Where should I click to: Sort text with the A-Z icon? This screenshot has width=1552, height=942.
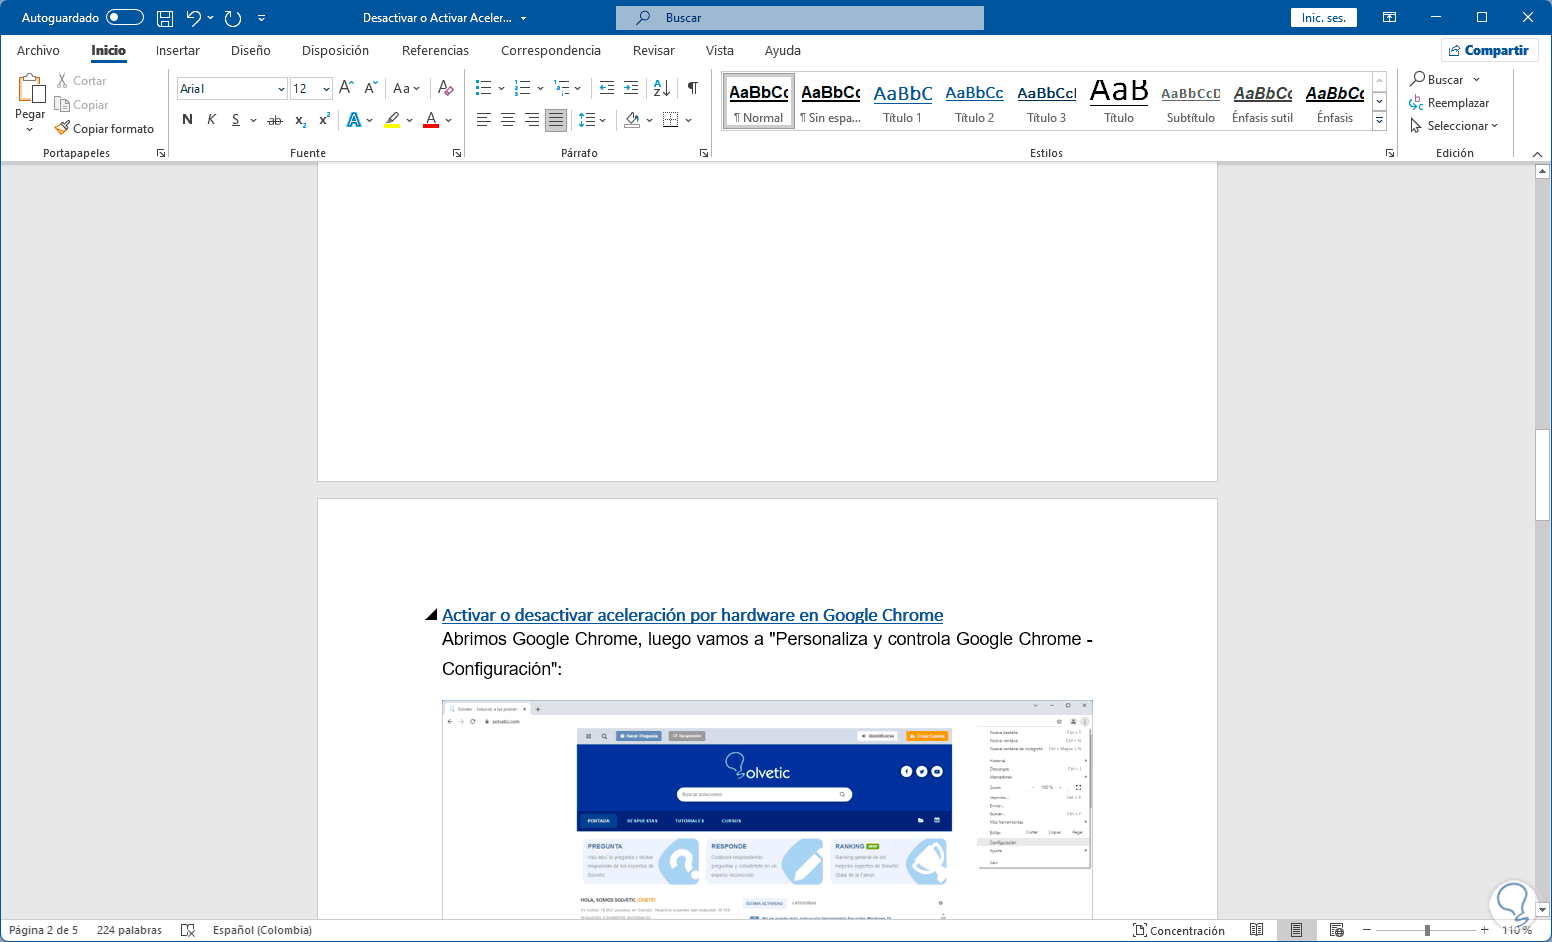(x=661, y=88)
